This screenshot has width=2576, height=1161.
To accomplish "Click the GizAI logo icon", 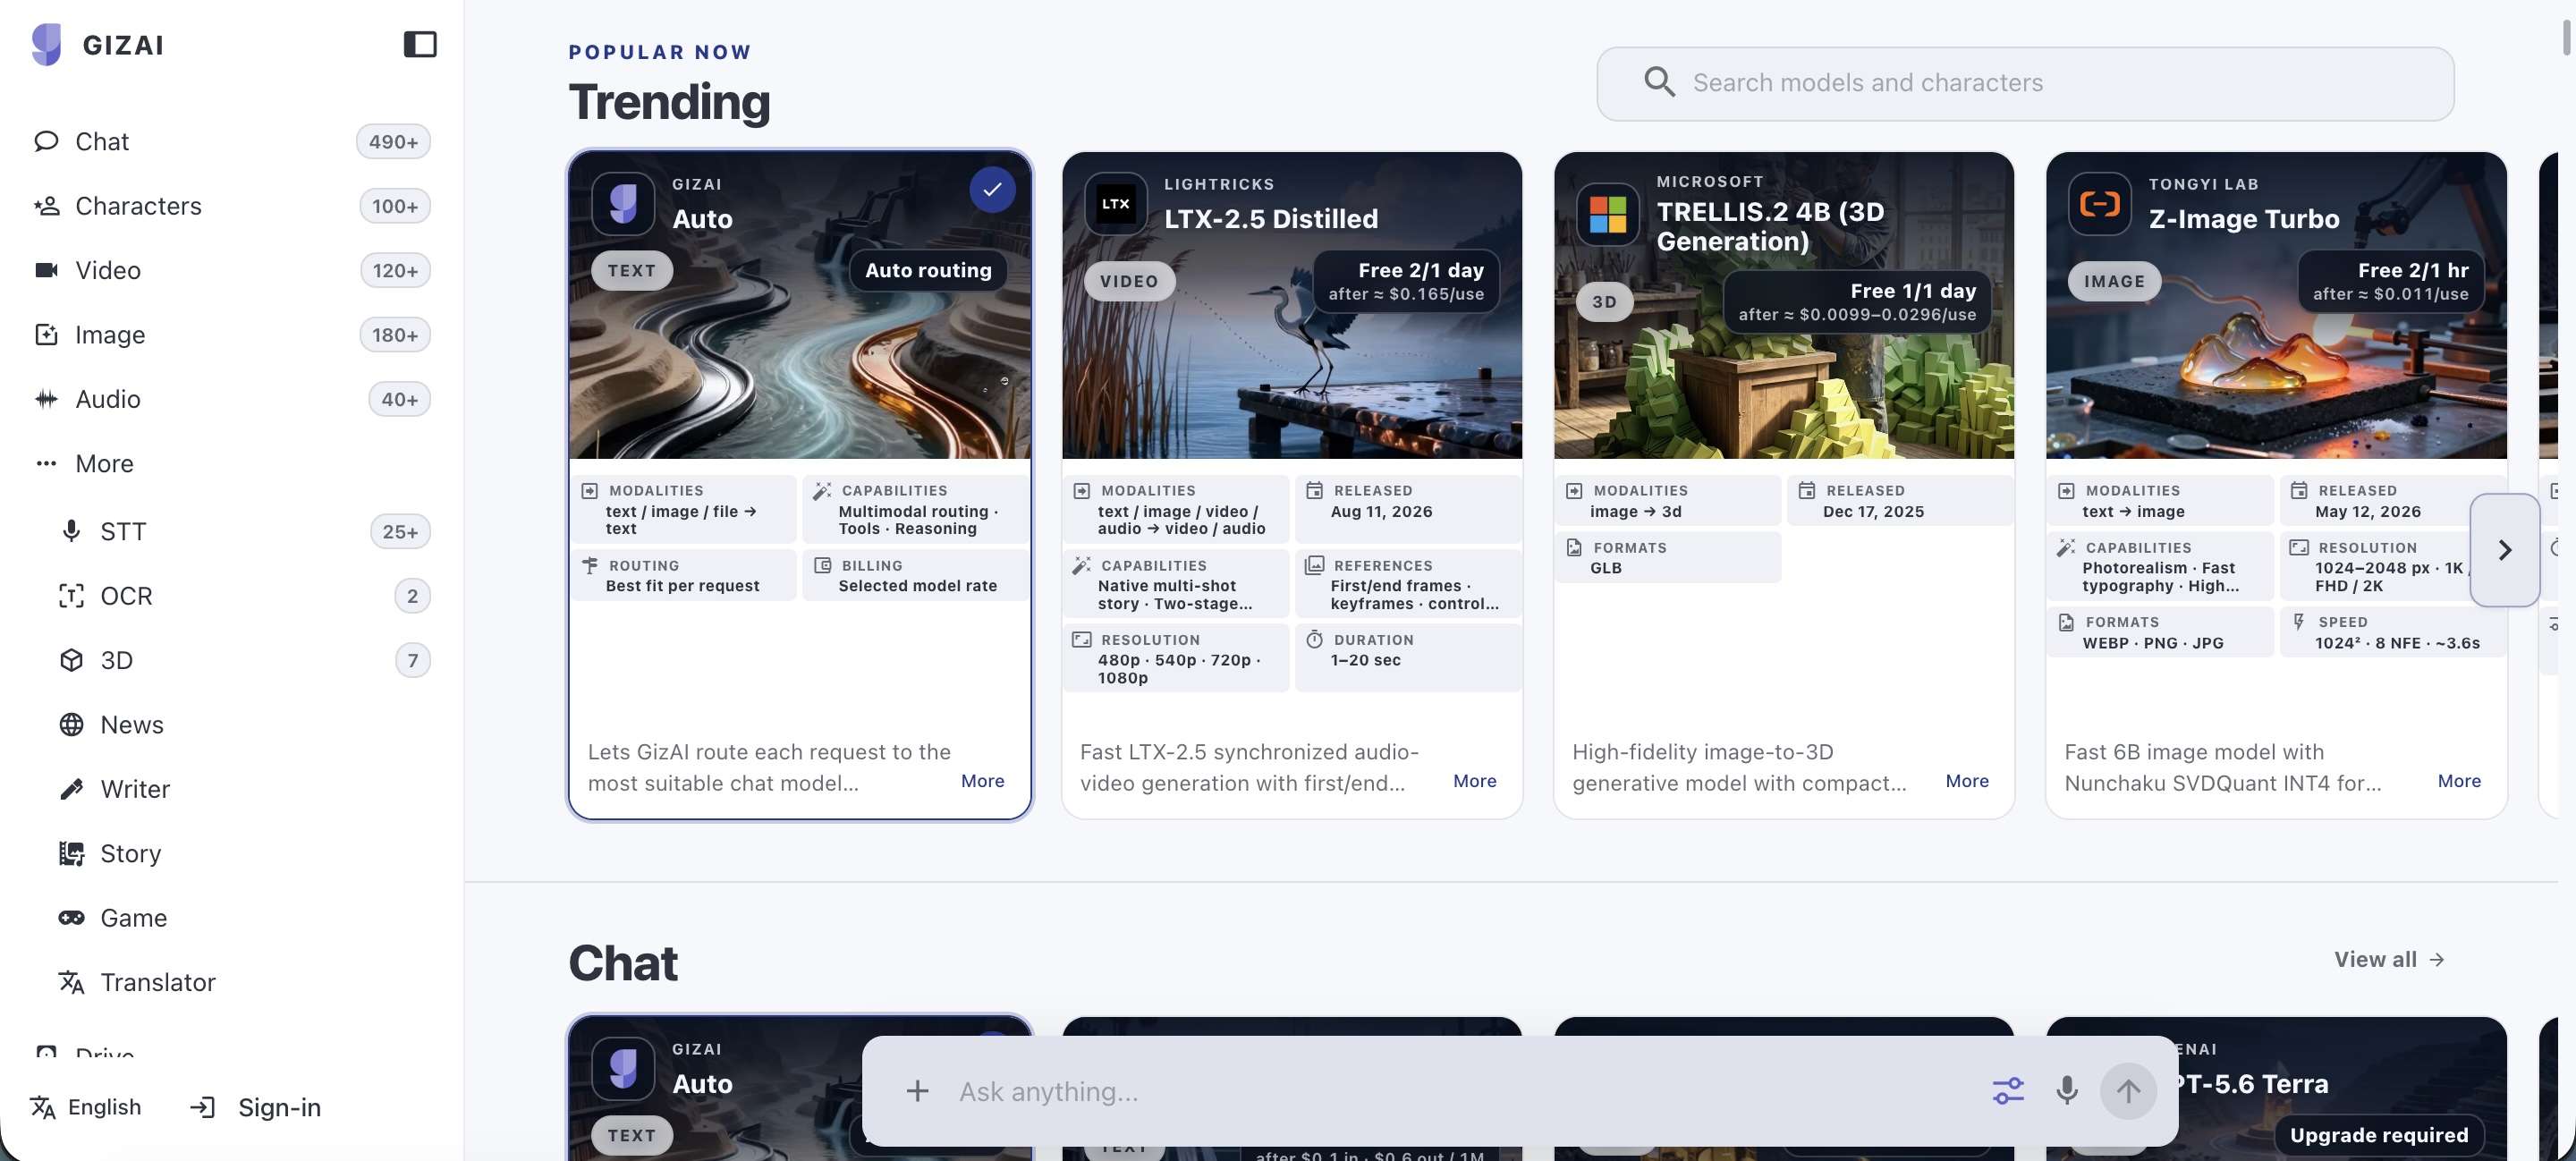I will click(46, 44).
